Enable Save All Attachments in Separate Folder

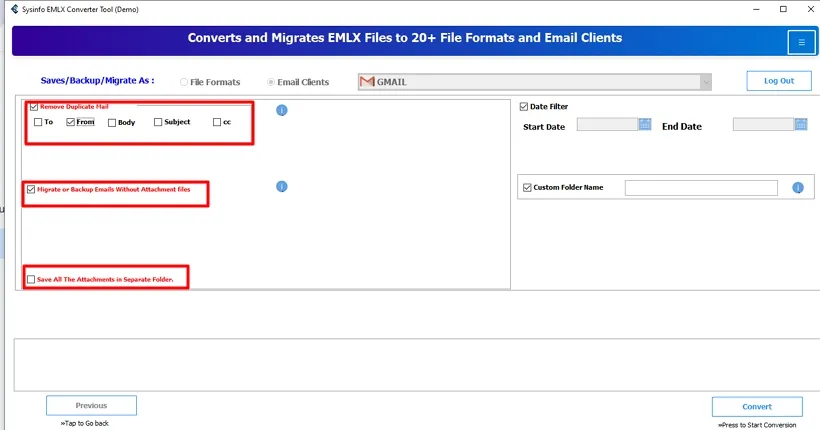click(x=32, y=279)
